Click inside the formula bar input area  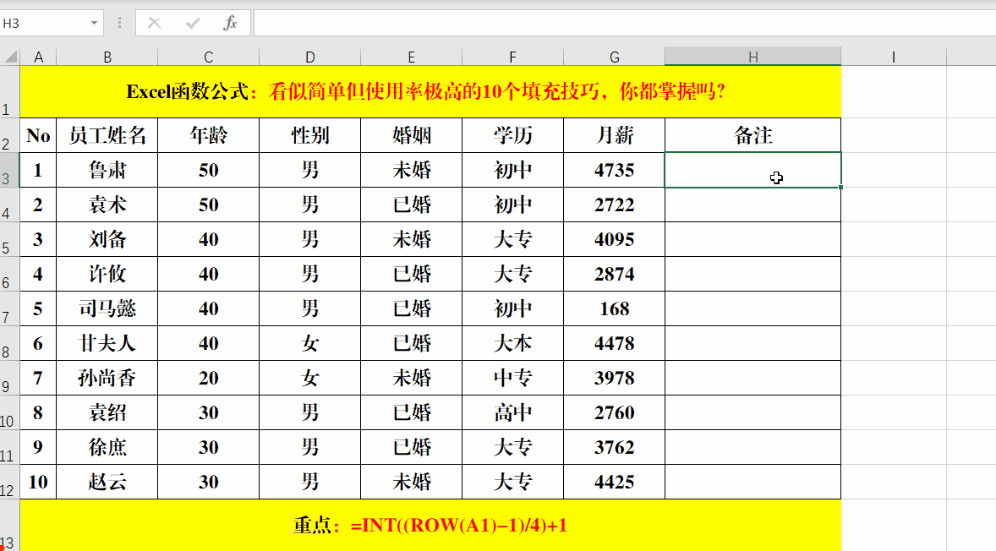(x=625, y=24)
